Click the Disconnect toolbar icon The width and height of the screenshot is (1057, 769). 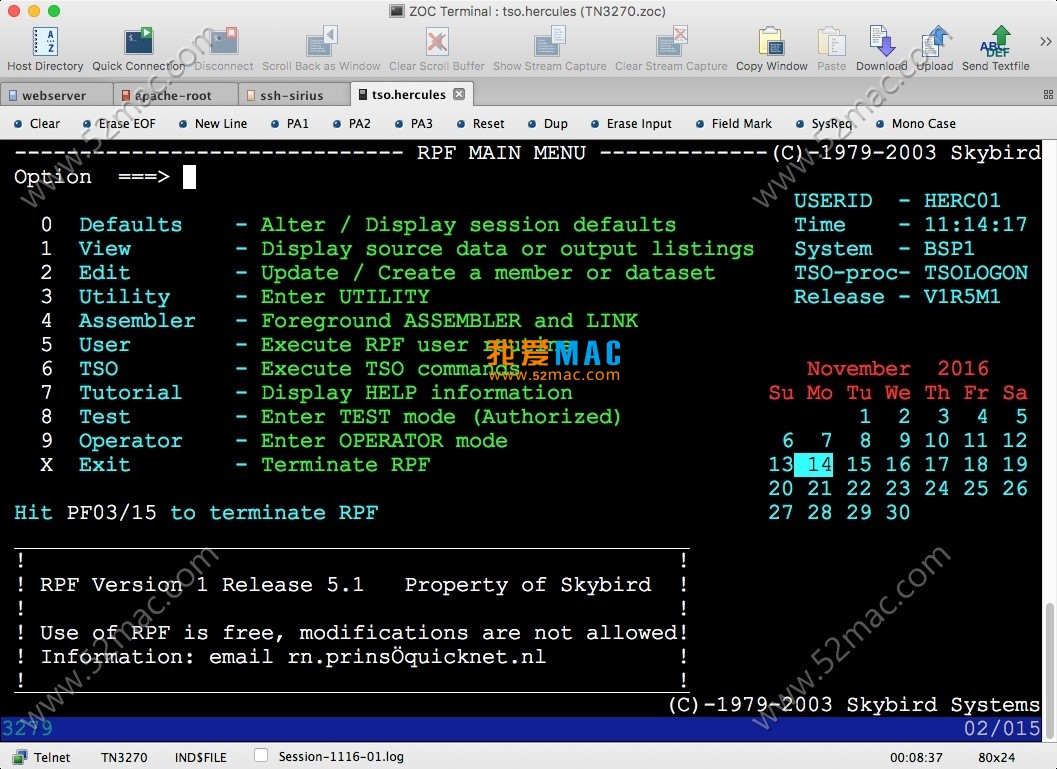tap(224, 42)
